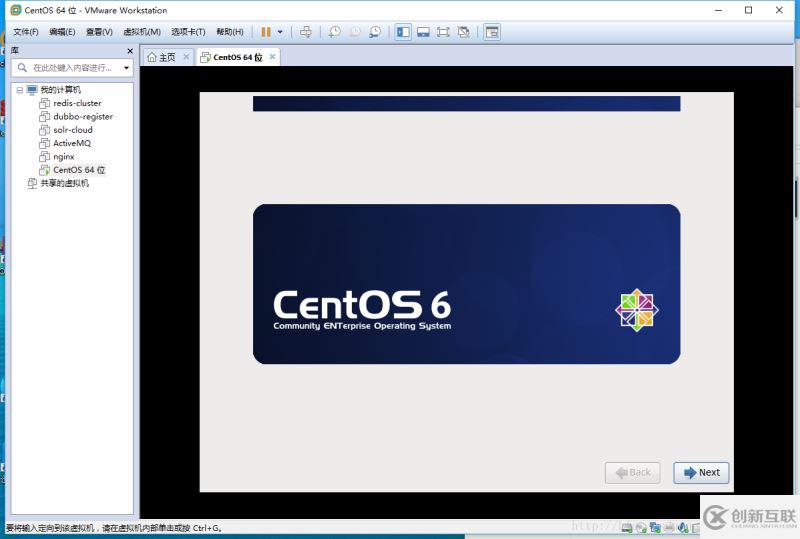The image size is (800, 539).
Task: Switch to the 主页 tab
Action: (x=167, y=57)
